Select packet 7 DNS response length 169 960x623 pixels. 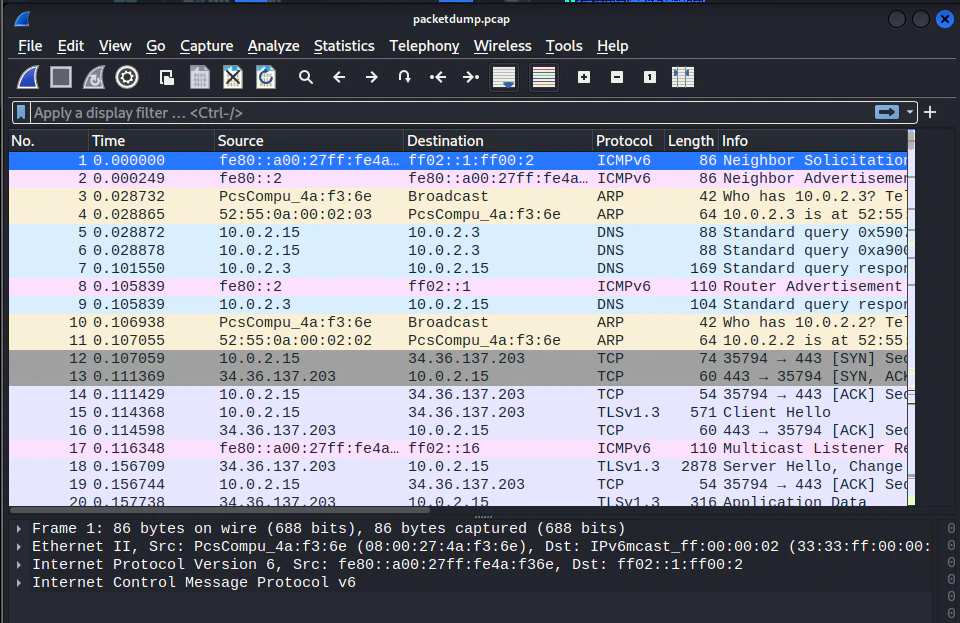(x=458, y=269)
